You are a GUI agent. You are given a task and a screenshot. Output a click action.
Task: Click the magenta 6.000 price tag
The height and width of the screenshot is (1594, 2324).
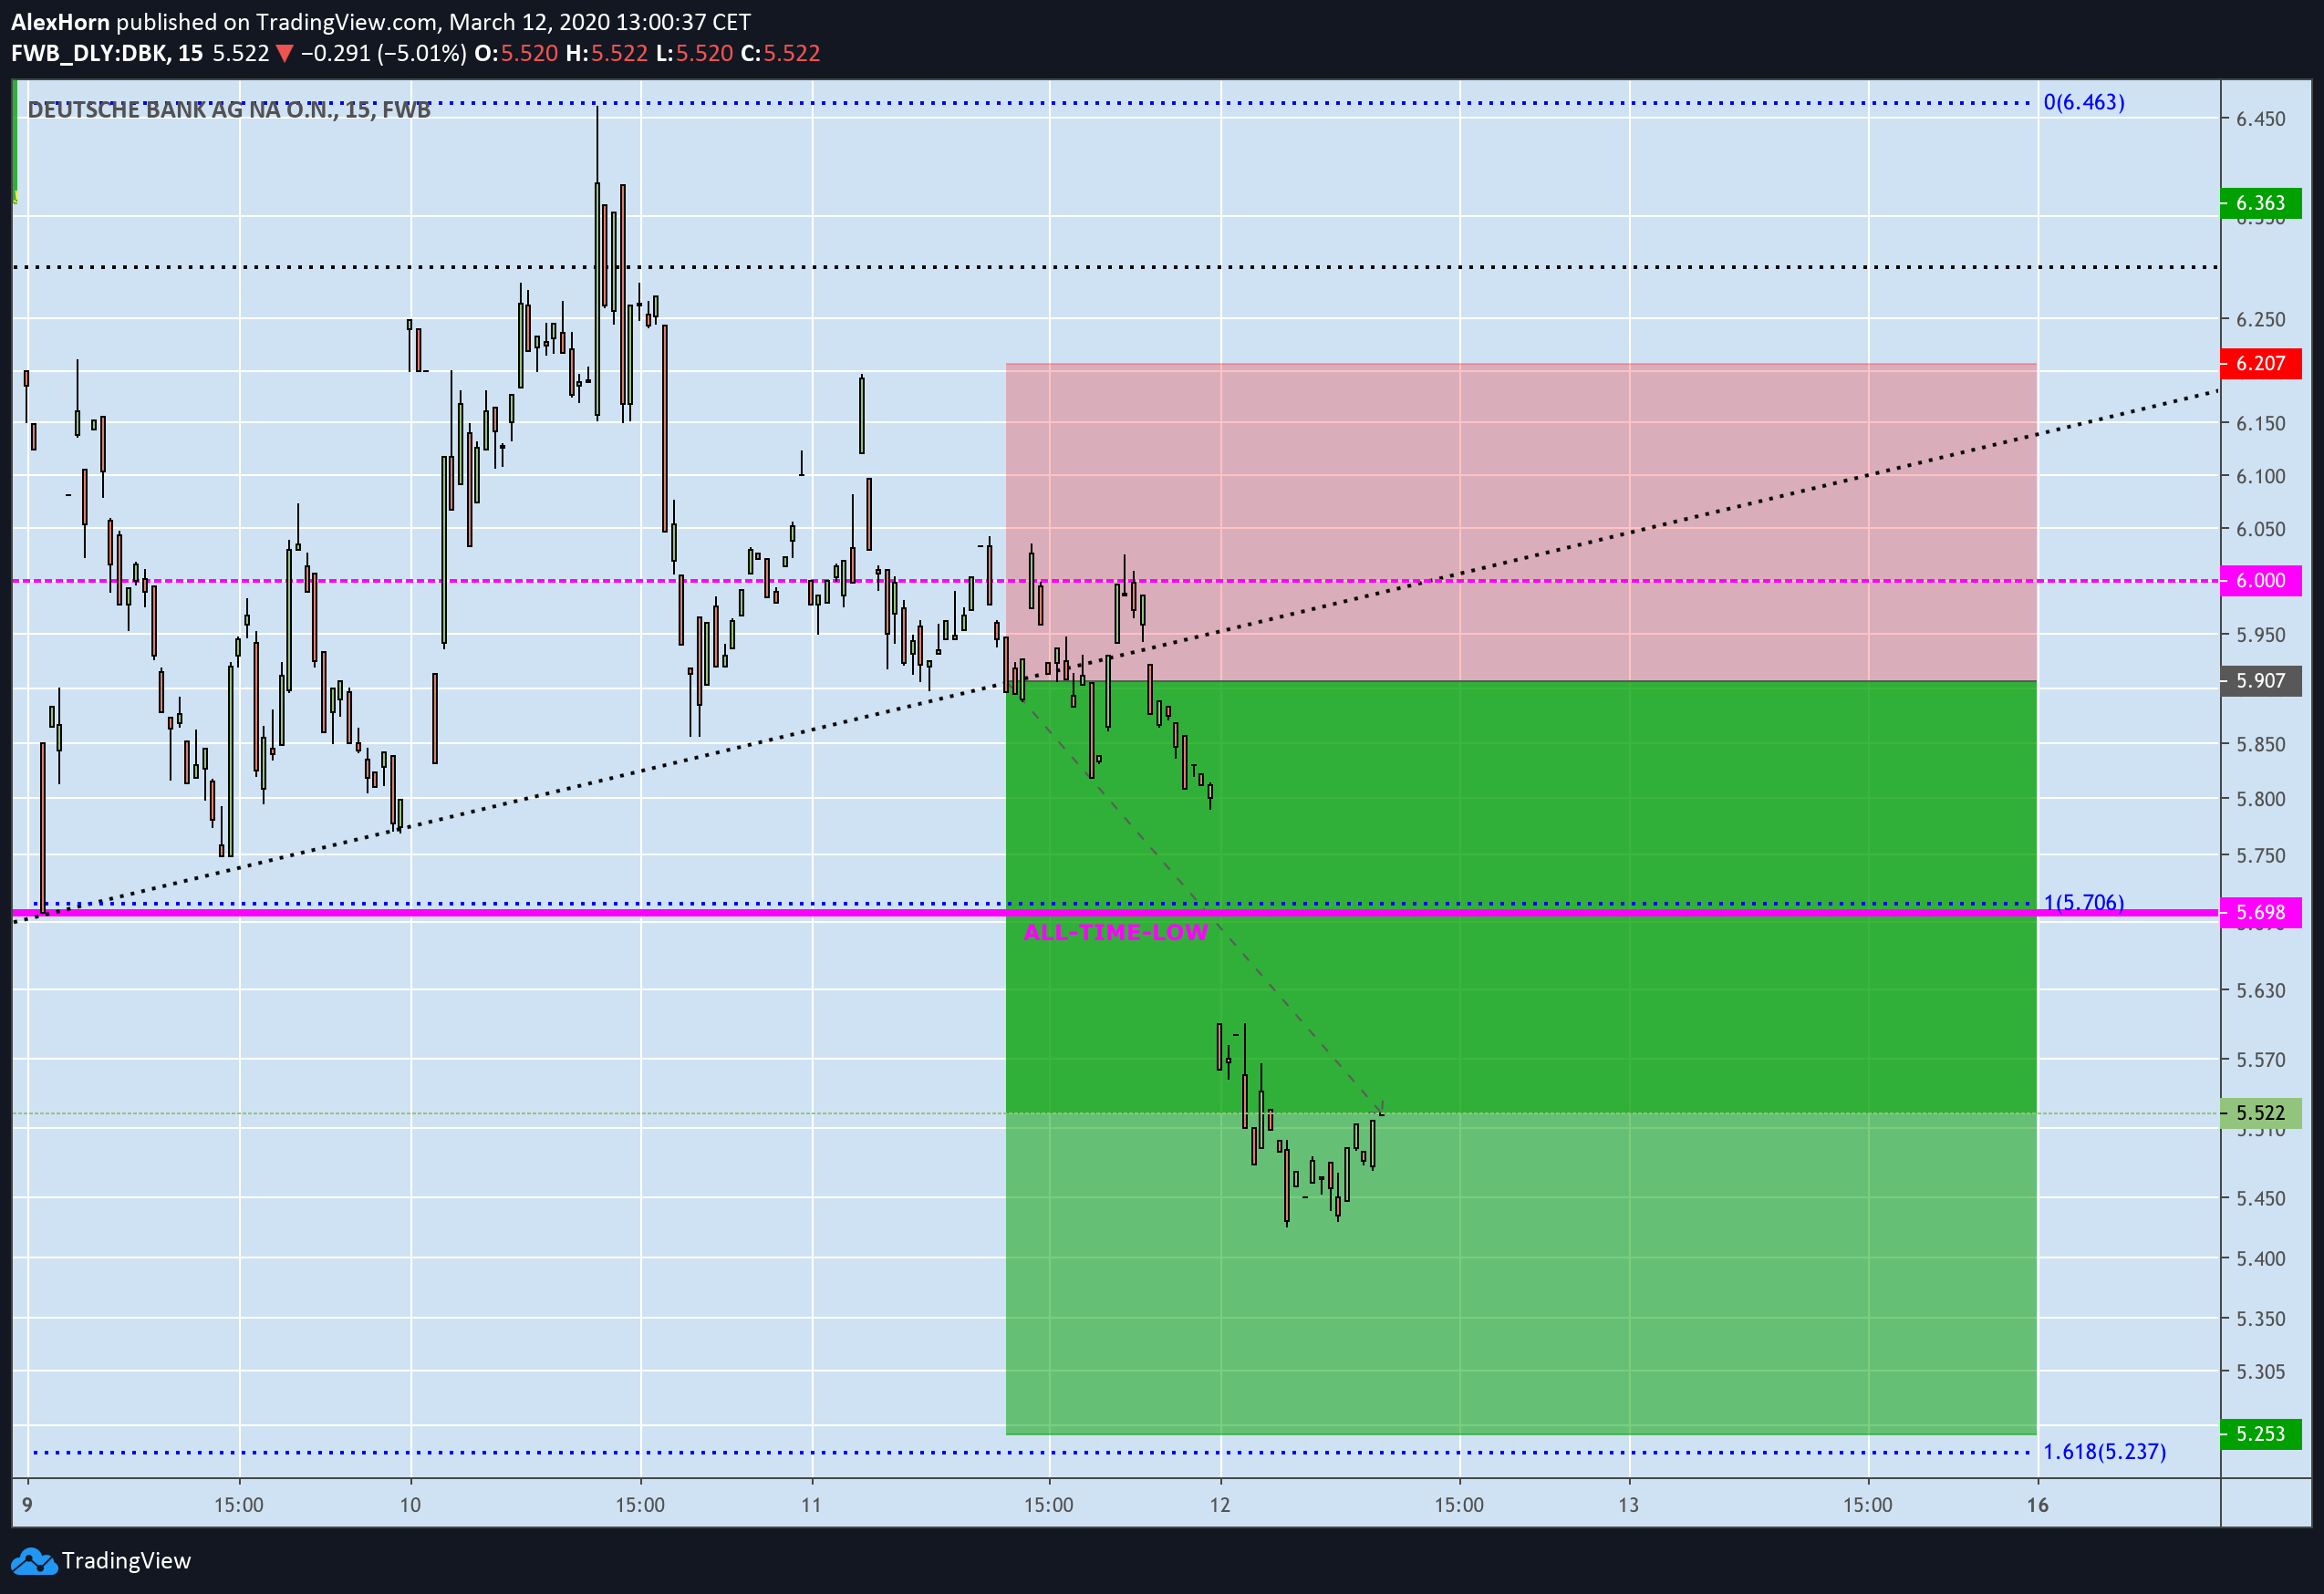(2261, 580)
